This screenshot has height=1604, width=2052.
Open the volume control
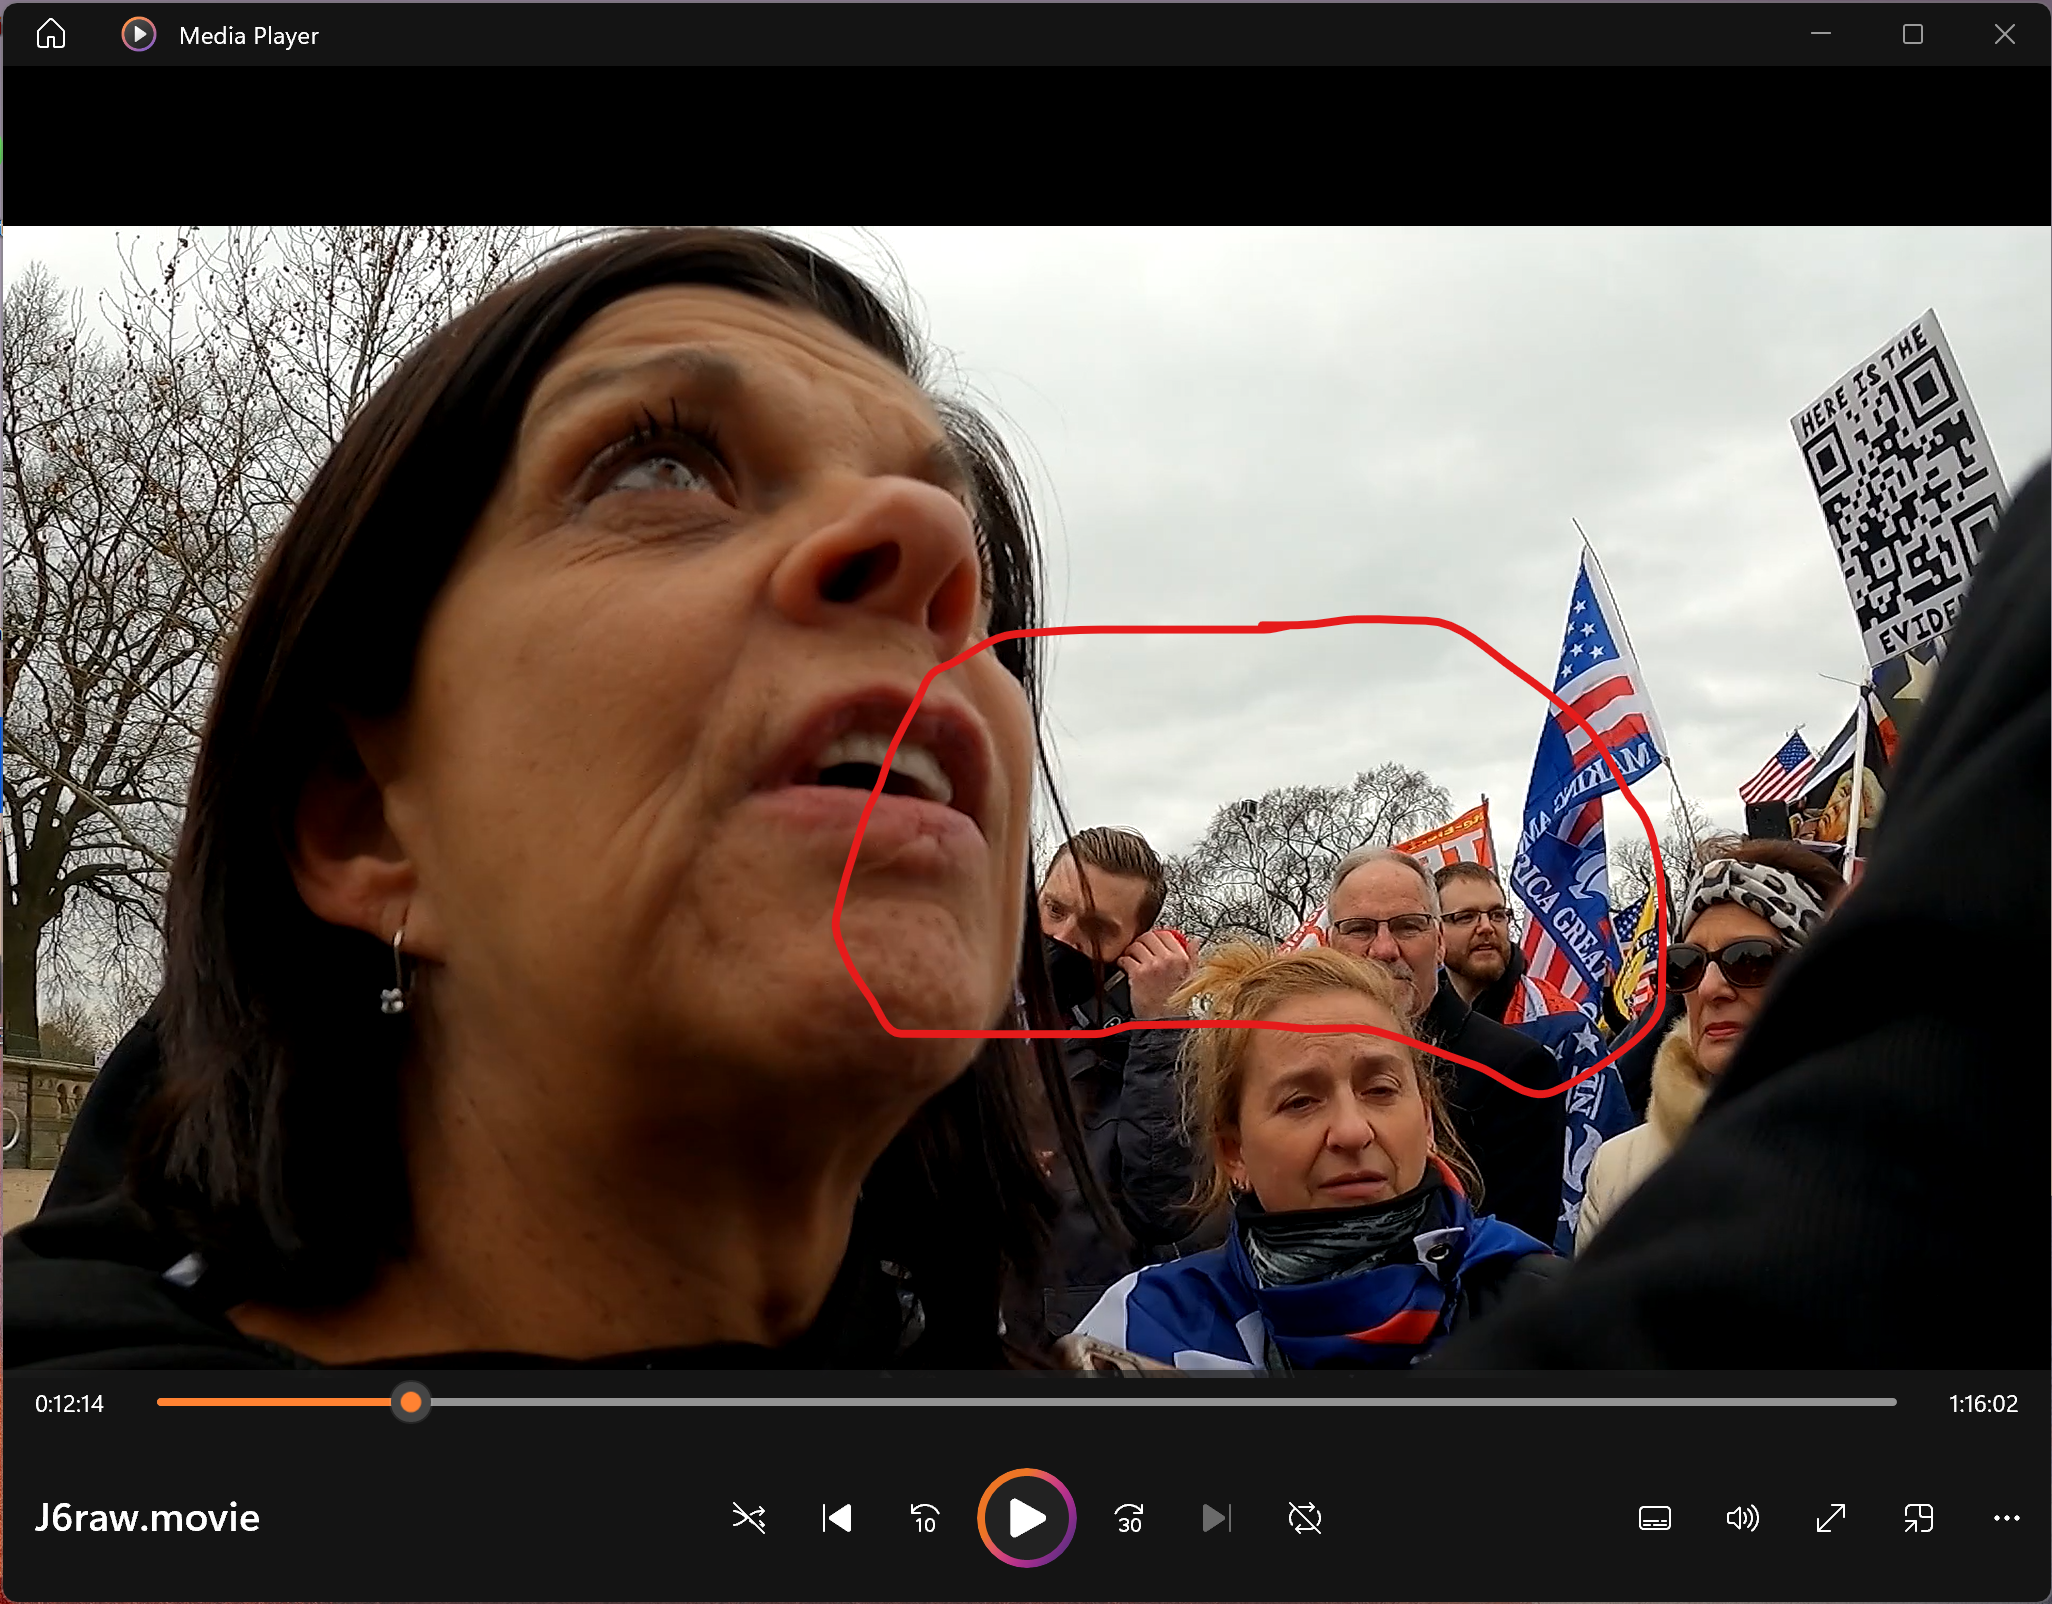pyautogui.click(x=1743, y=1518)
